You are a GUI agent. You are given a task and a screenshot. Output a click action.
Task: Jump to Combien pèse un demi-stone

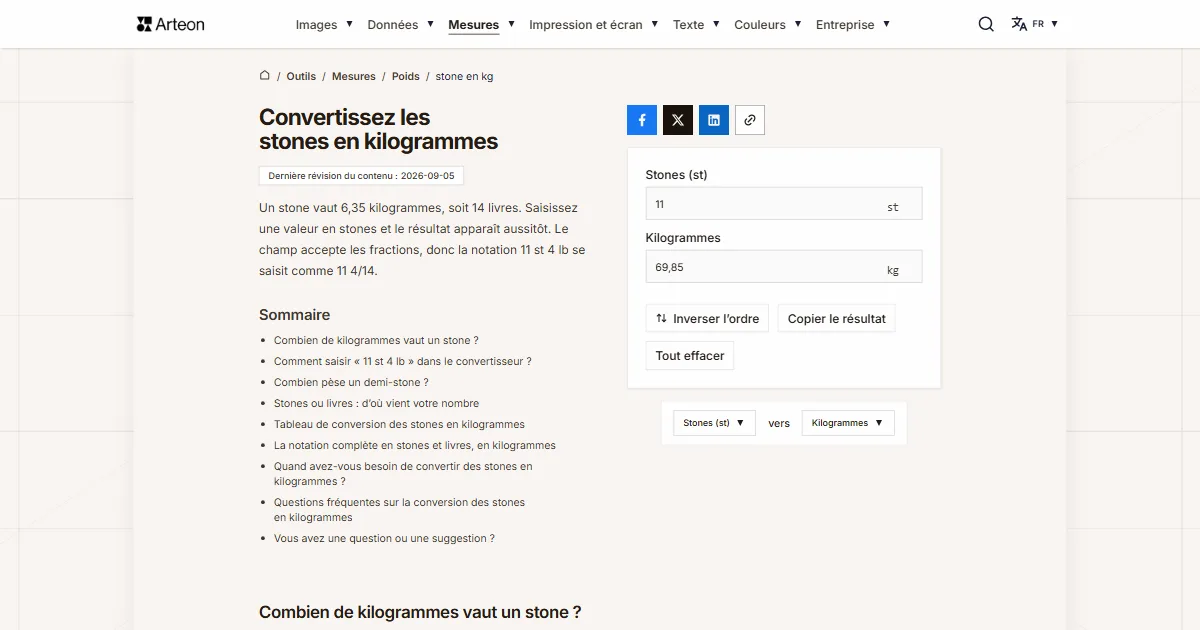(351, 382)
